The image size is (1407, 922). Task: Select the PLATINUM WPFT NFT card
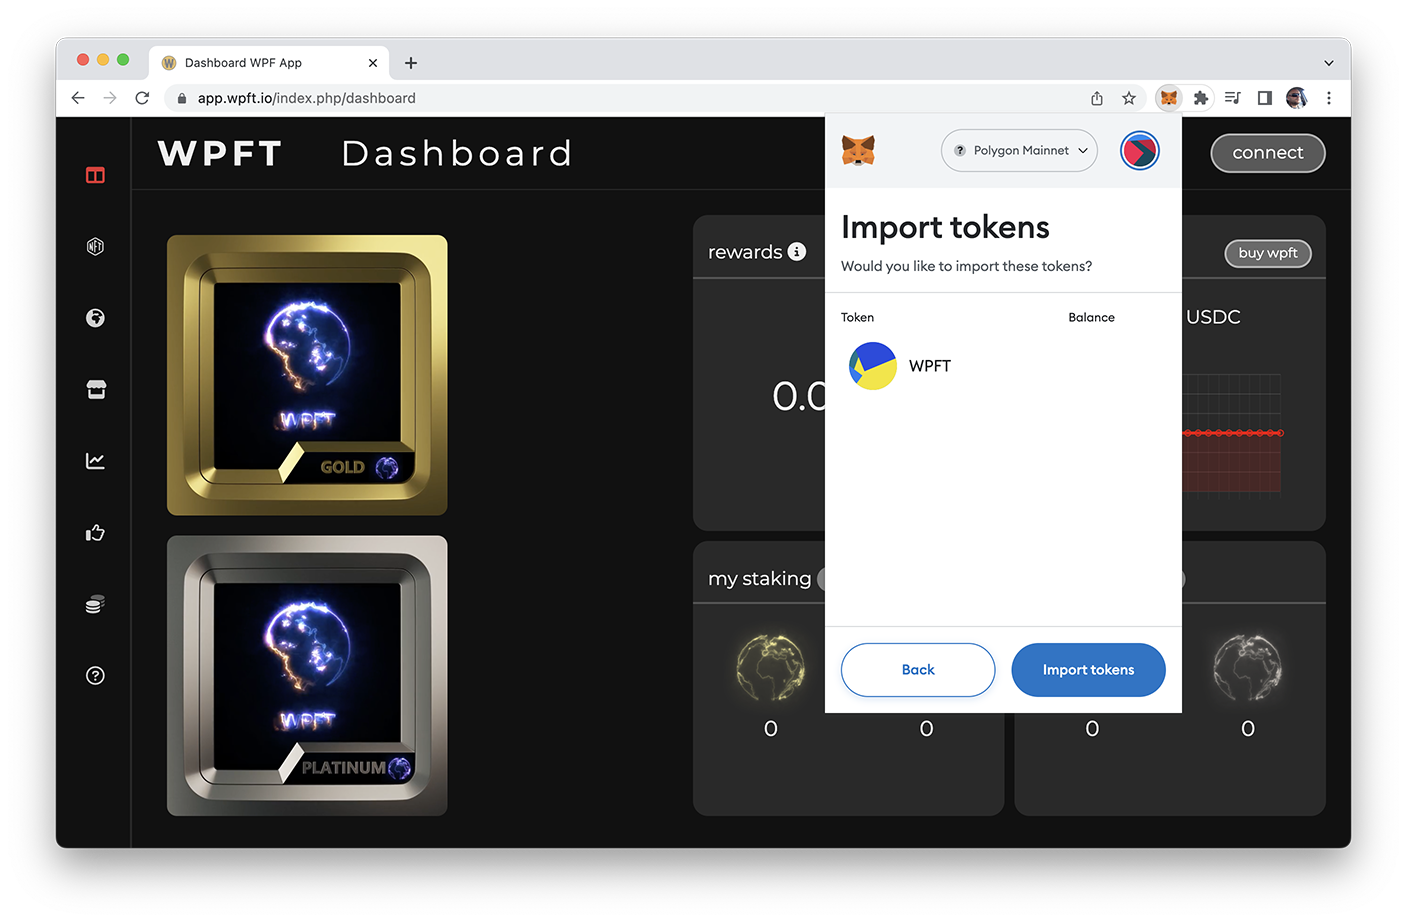[307, 676]
